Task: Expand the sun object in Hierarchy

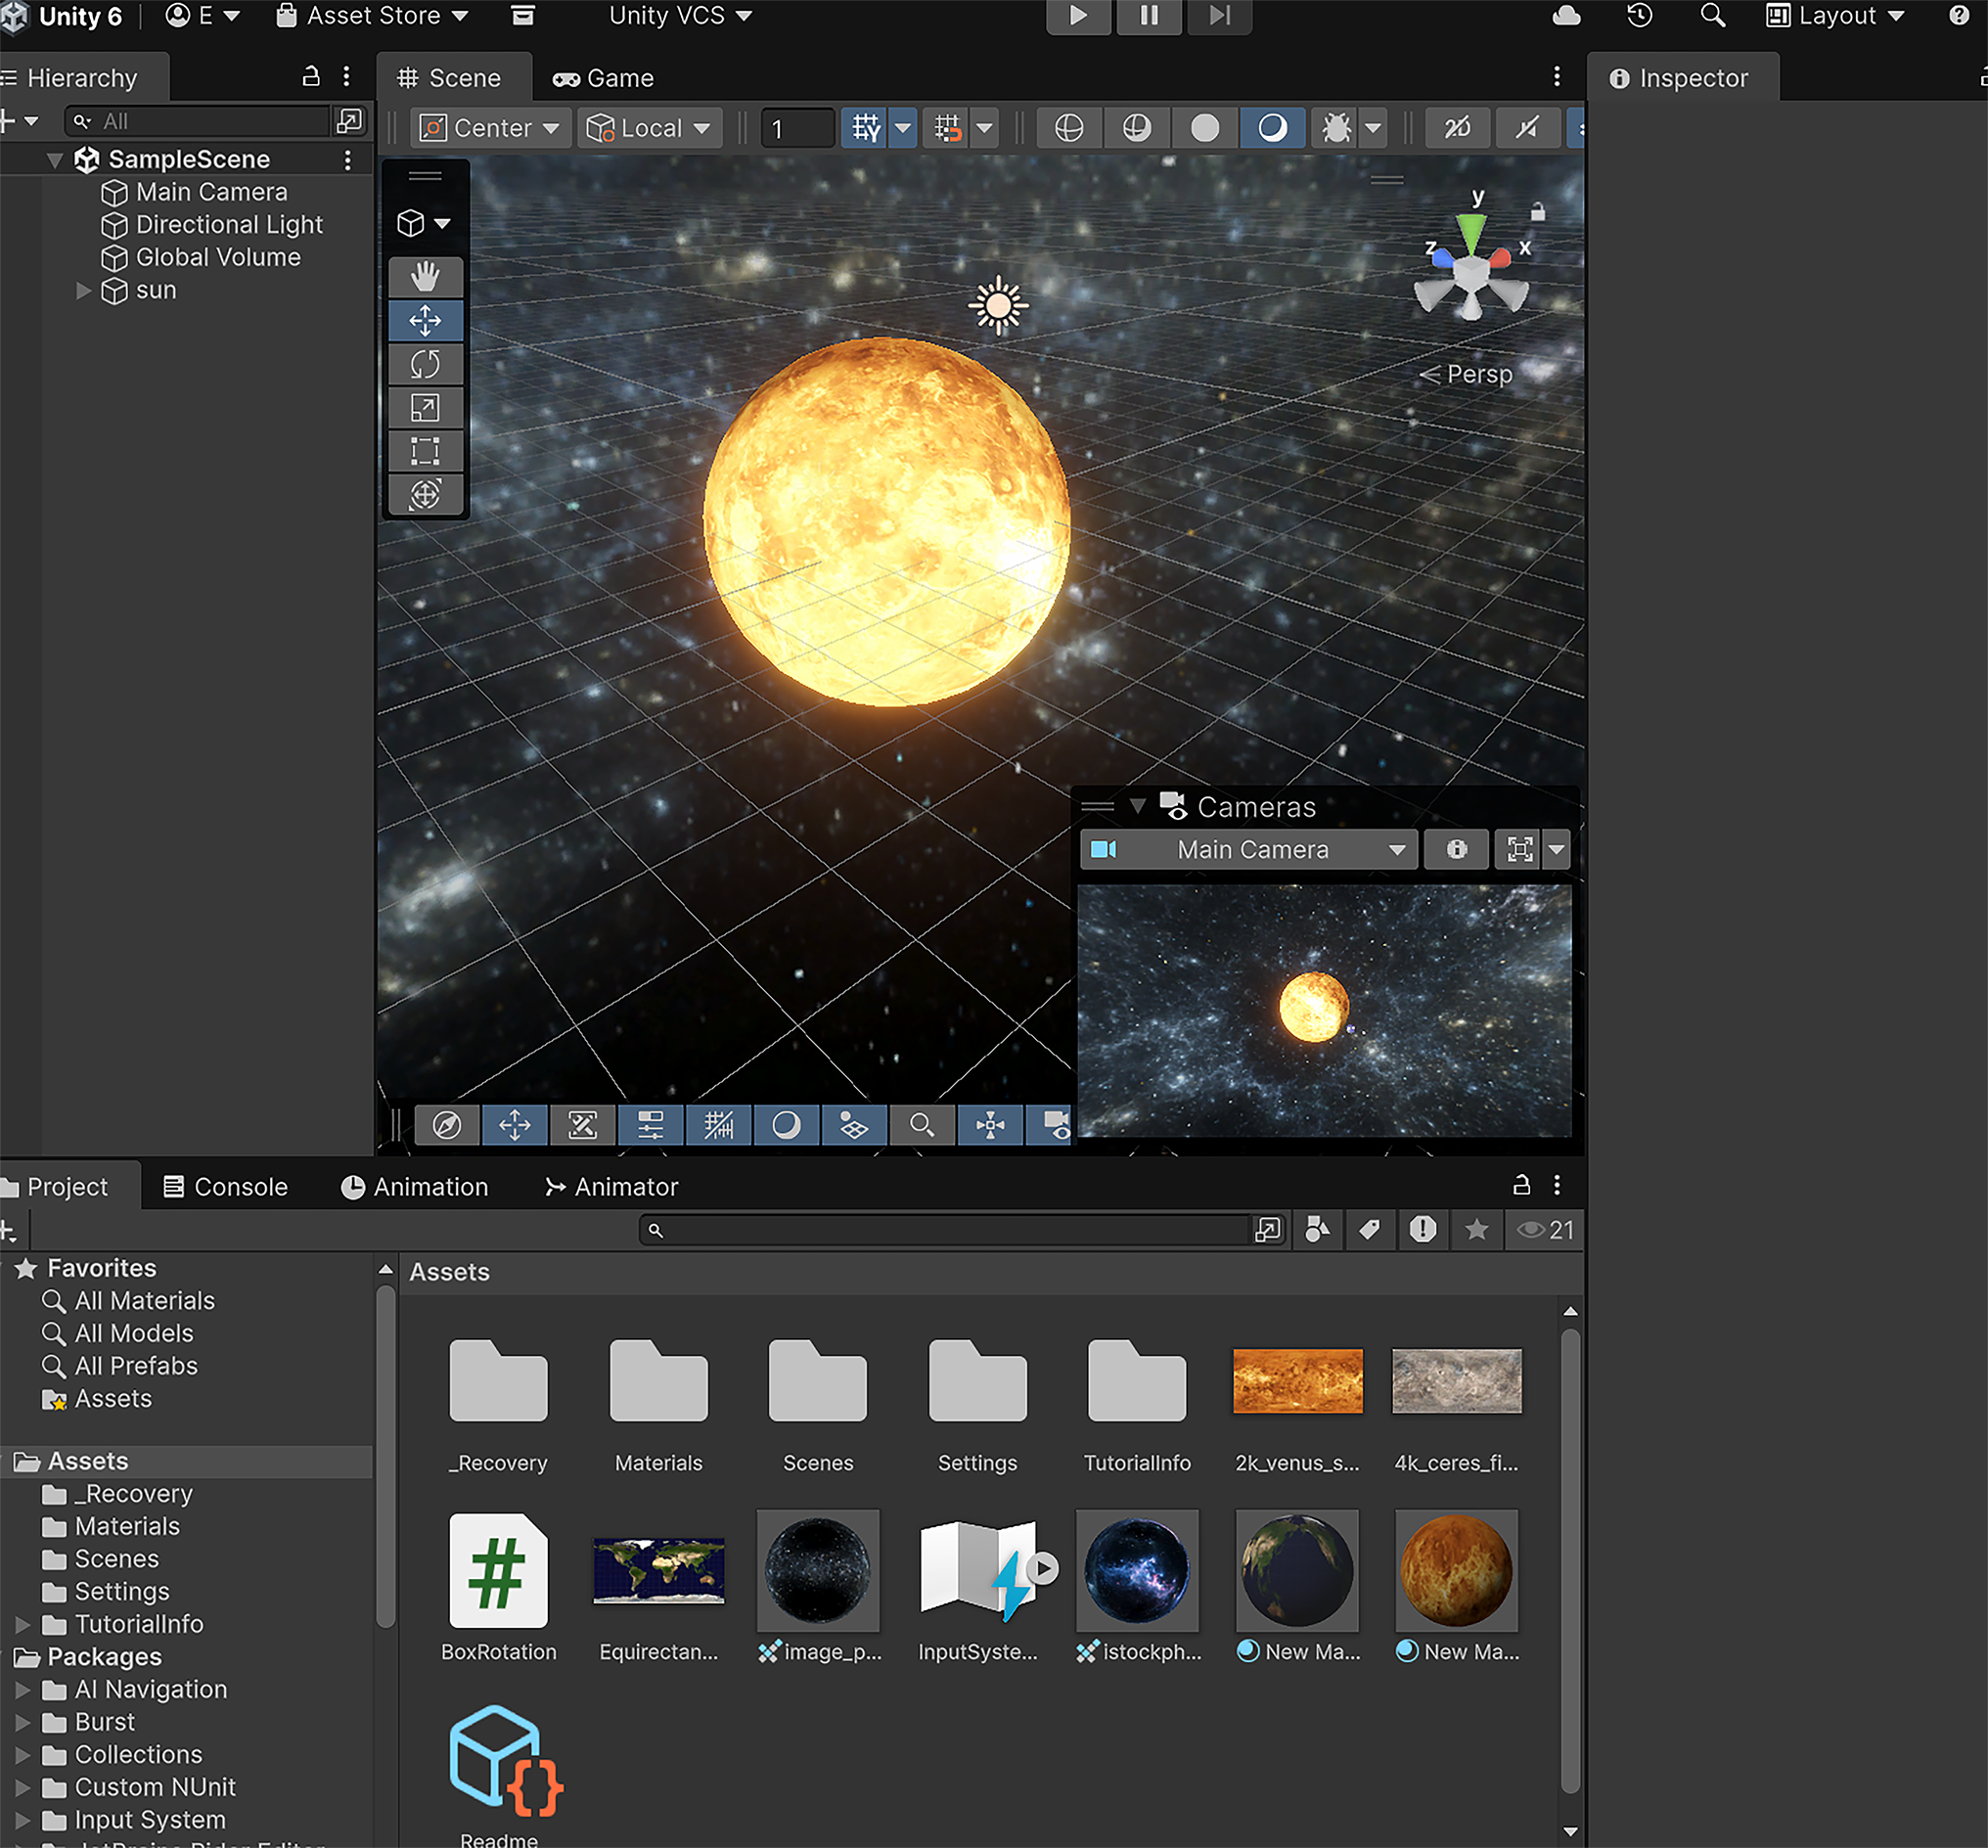Action: 84,291
